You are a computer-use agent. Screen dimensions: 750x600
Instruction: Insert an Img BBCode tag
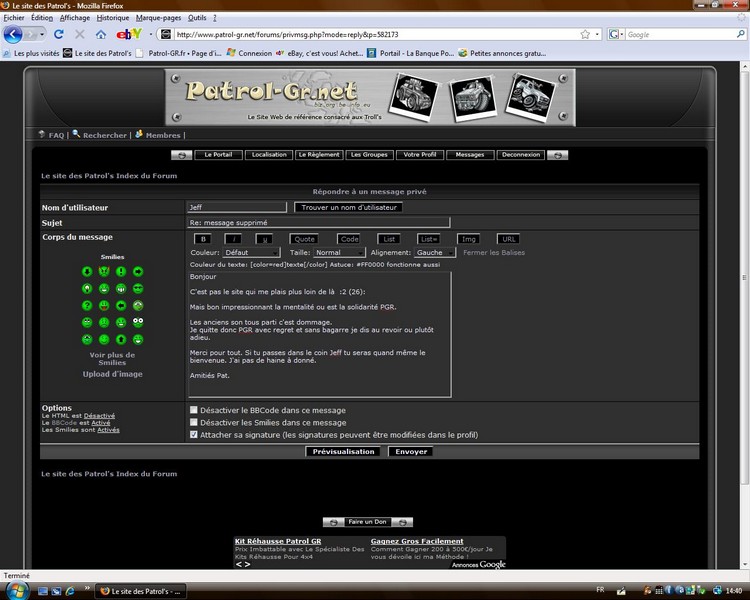(468, 239)
